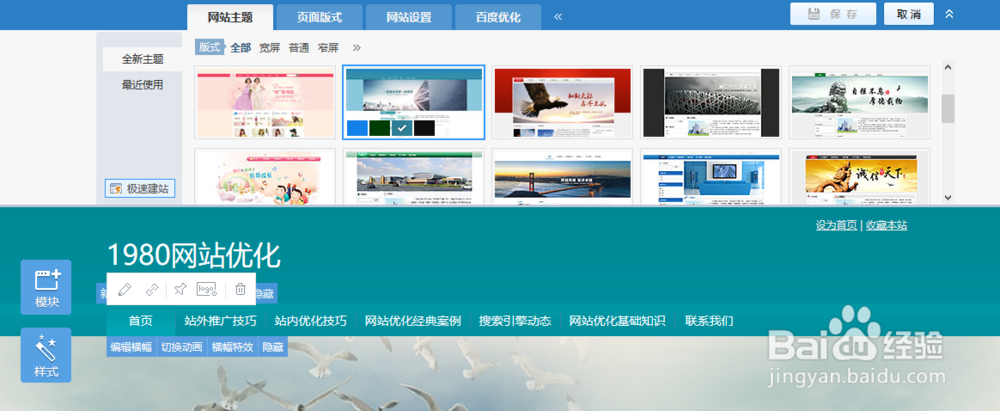Open the 站外推广技巧 navigation item
This screenshot has height=411, width=1000.
[x=220, y=320]
